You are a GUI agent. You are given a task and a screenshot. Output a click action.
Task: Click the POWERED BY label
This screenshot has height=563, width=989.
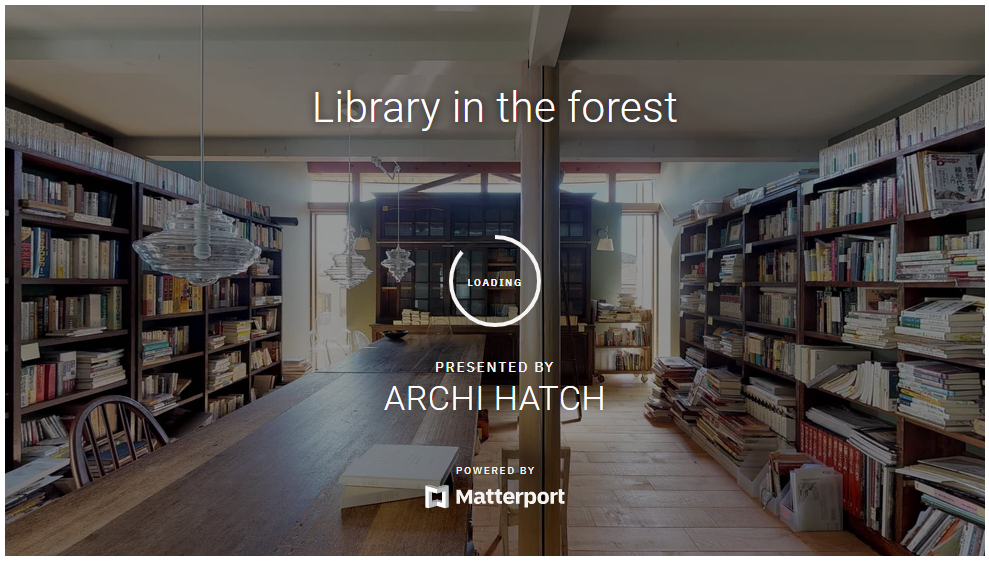(495, 470)
